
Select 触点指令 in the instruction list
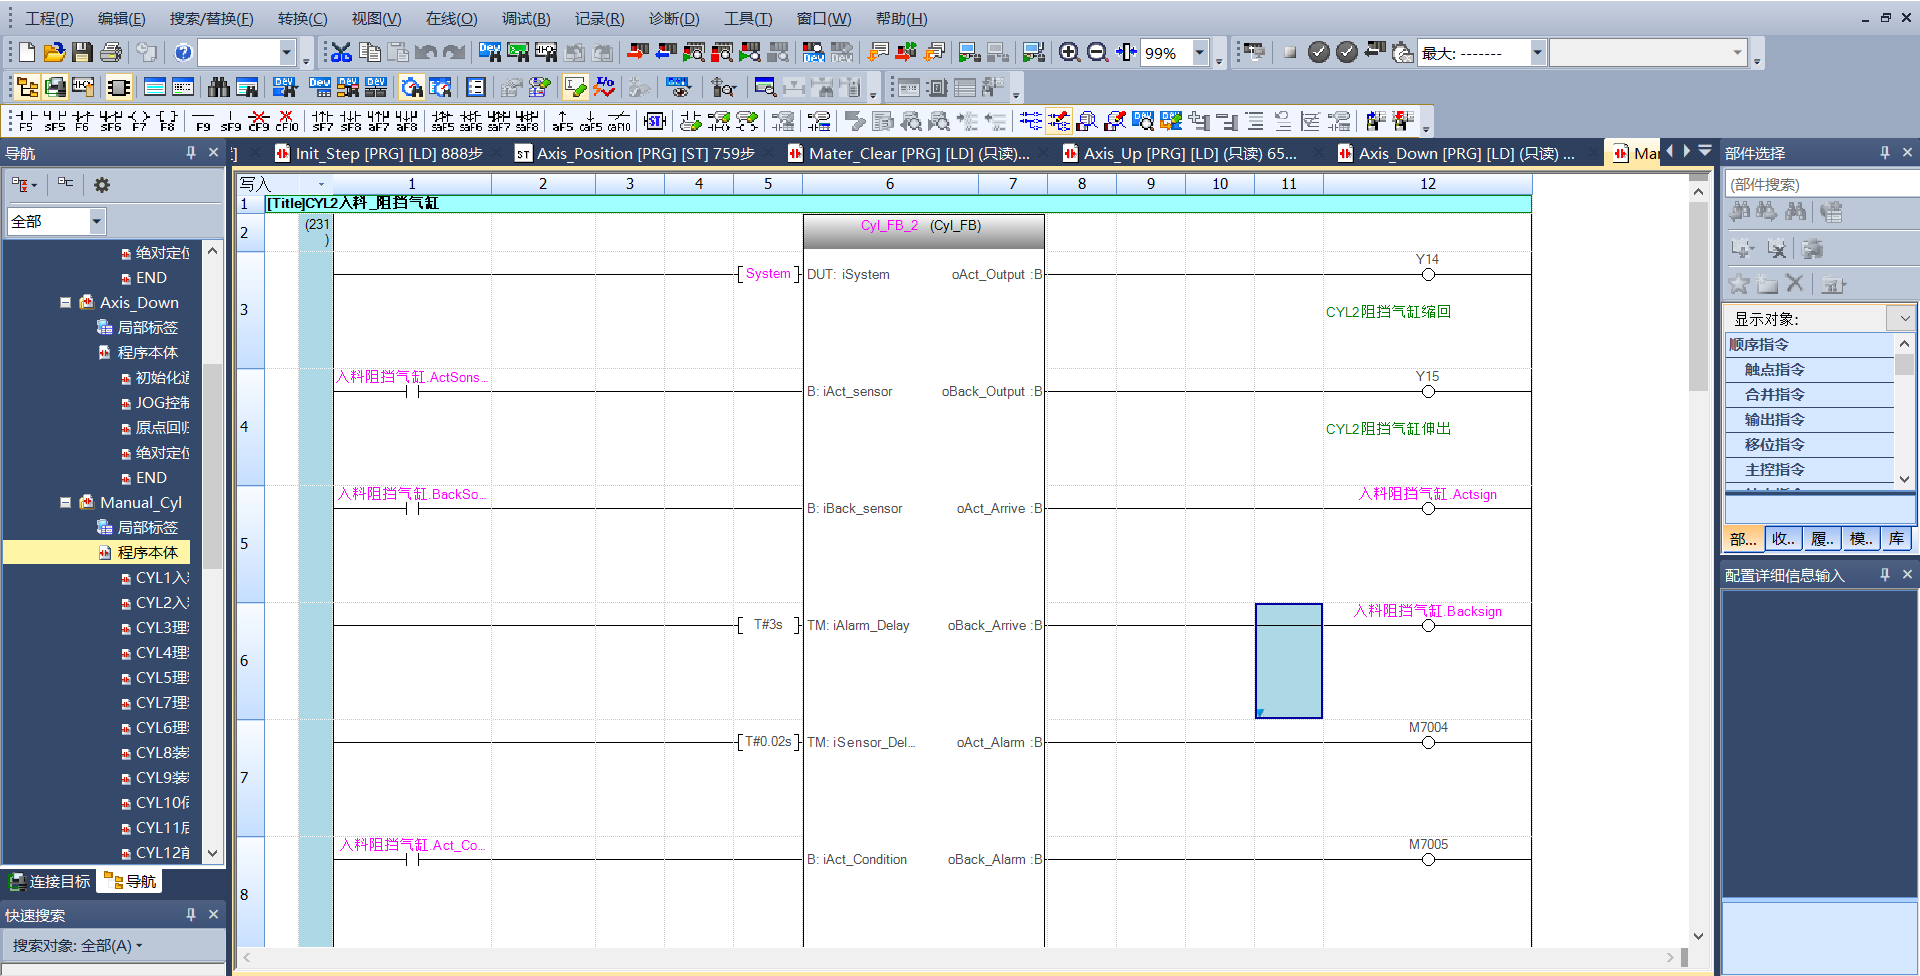(1774, 370)
